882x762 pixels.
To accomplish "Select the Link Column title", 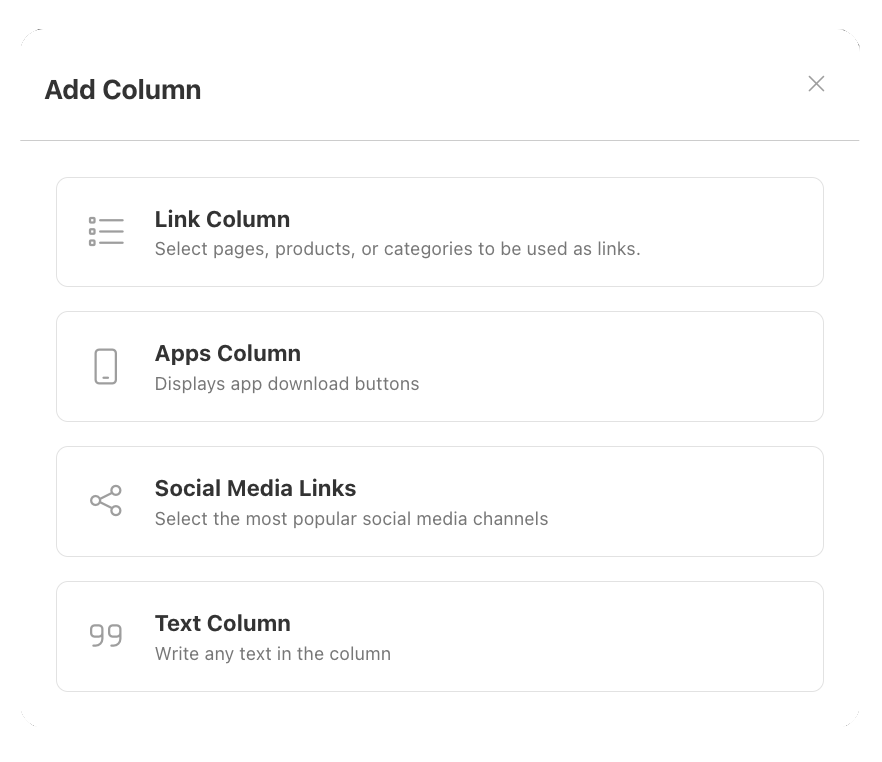I will coord(222,219).
